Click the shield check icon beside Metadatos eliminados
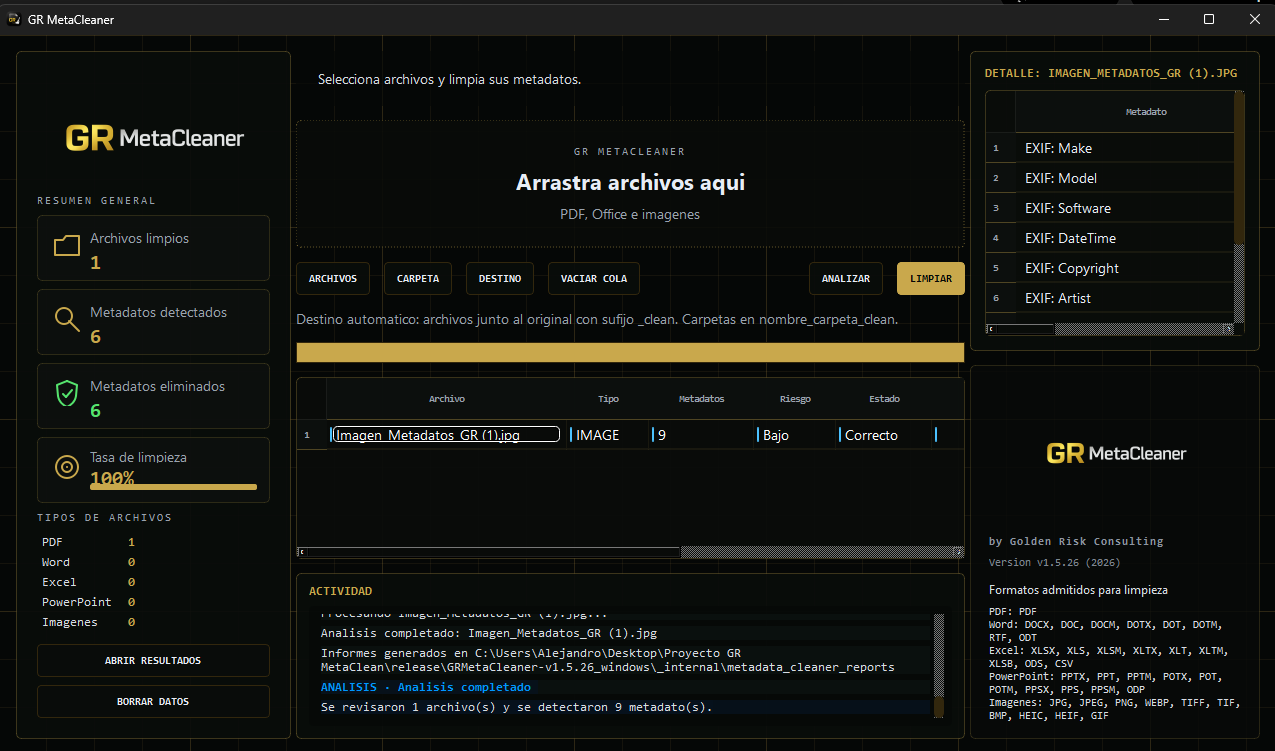 pos(67,395)
